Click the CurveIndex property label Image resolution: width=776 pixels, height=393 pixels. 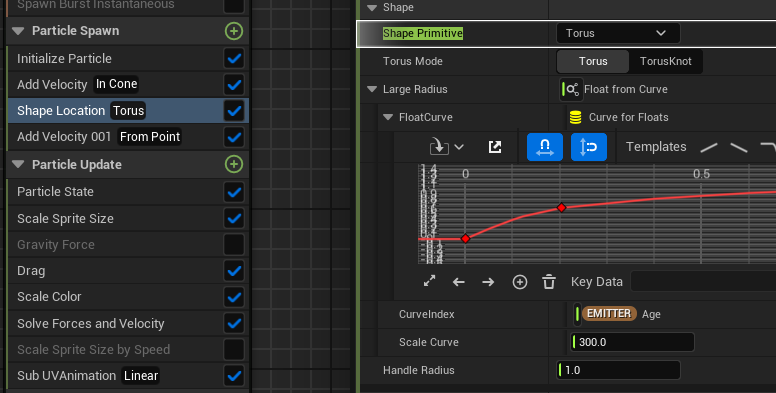coord(427,314)
